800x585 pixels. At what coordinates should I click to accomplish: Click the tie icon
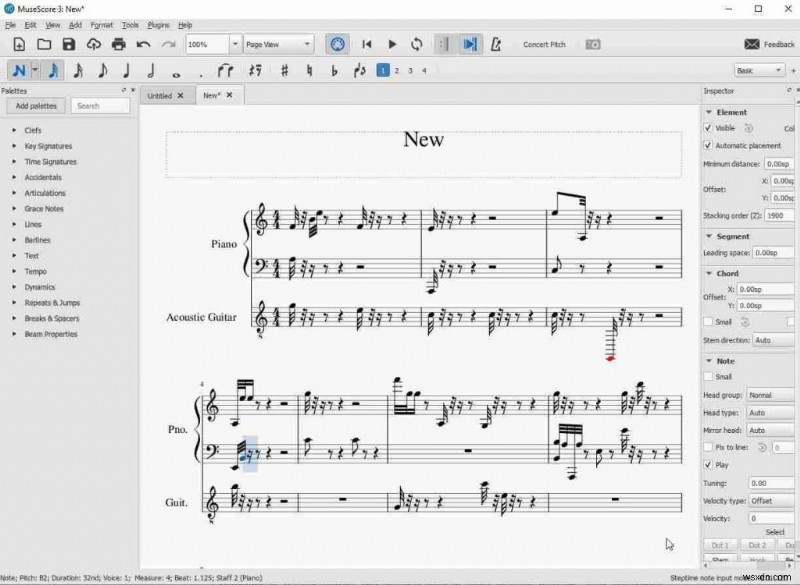coord(226,70)
